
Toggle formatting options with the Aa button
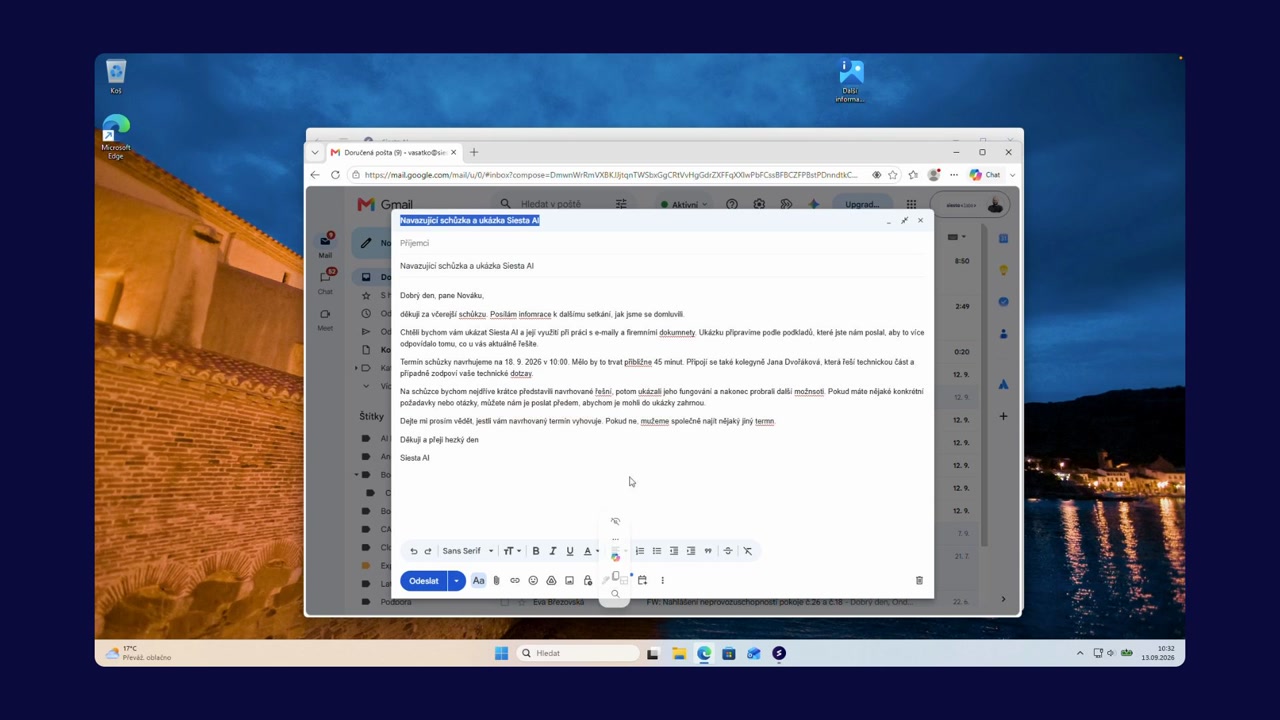(478, 580)
